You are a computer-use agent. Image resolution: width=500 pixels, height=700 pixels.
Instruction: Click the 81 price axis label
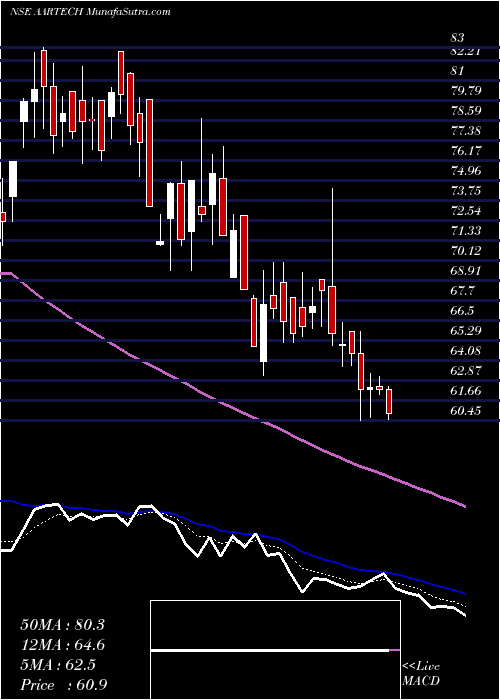(x=458, y=71)
